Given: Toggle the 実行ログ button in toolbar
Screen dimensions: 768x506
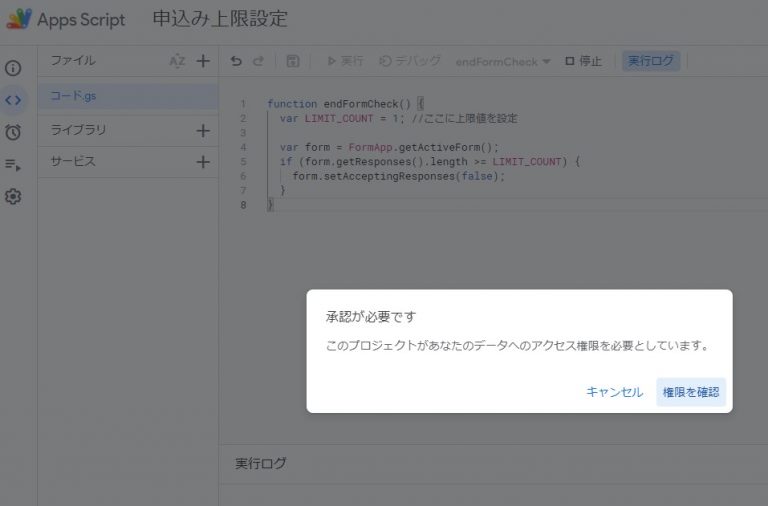Looking at the screenshot, I should click(651, 61).
